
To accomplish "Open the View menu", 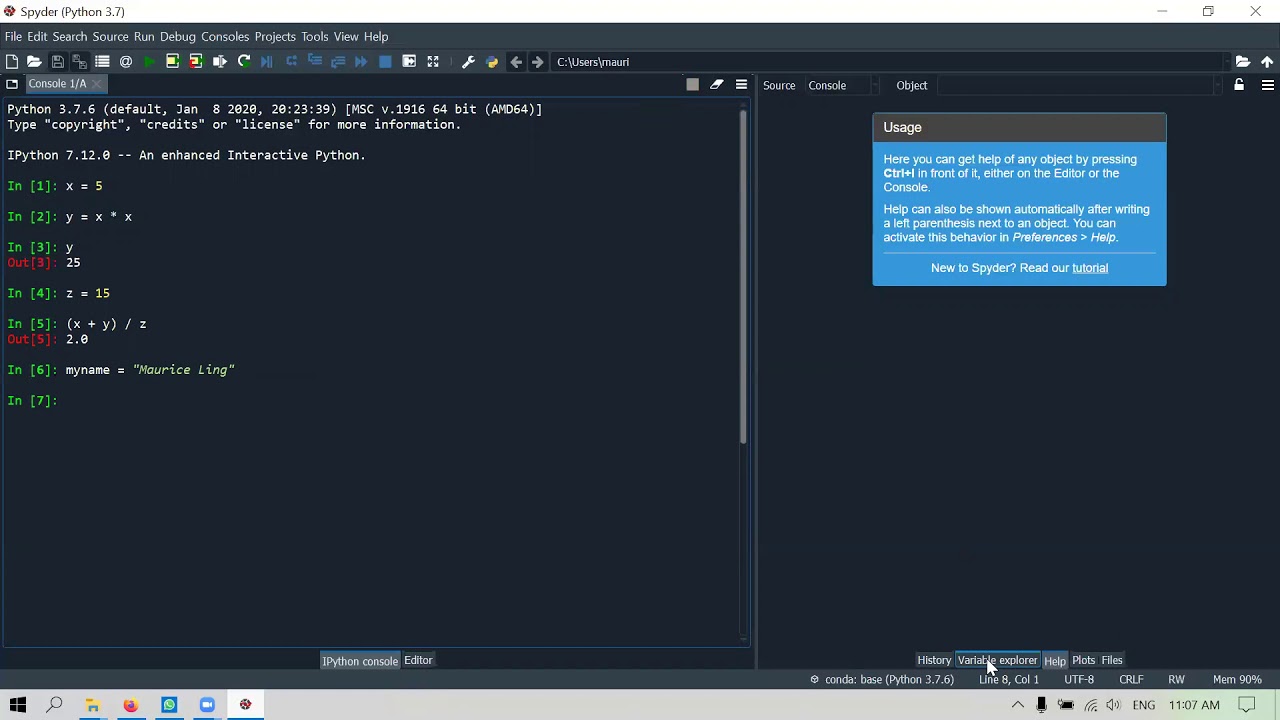I will click(x=346, y=37).
